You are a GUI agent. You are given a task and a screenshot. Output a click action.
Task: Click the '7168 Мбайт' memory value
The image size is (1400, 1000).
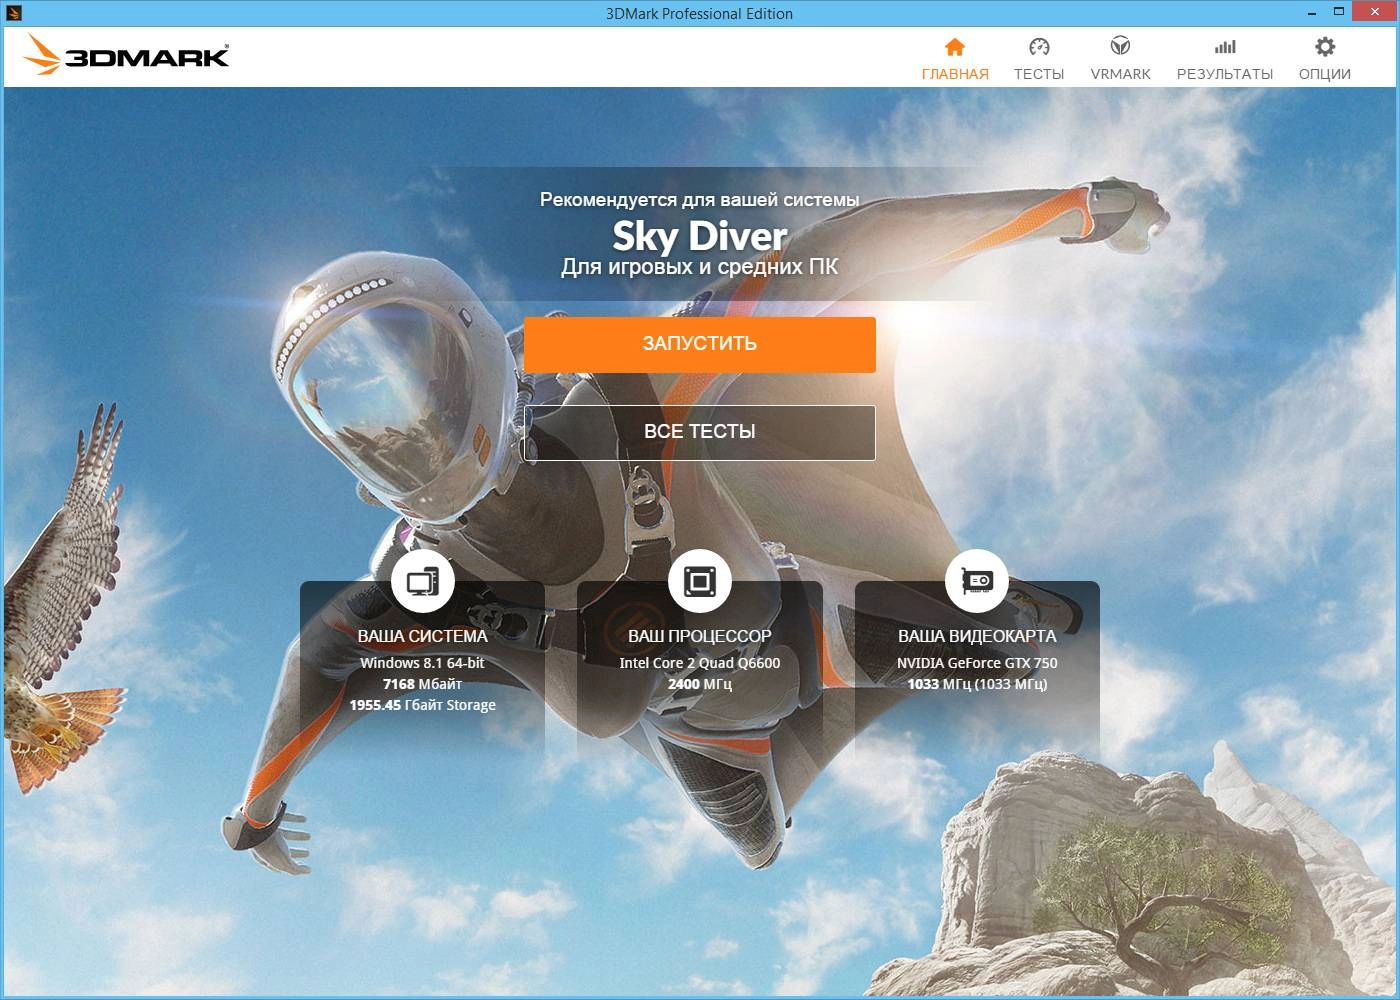point(423,684)
